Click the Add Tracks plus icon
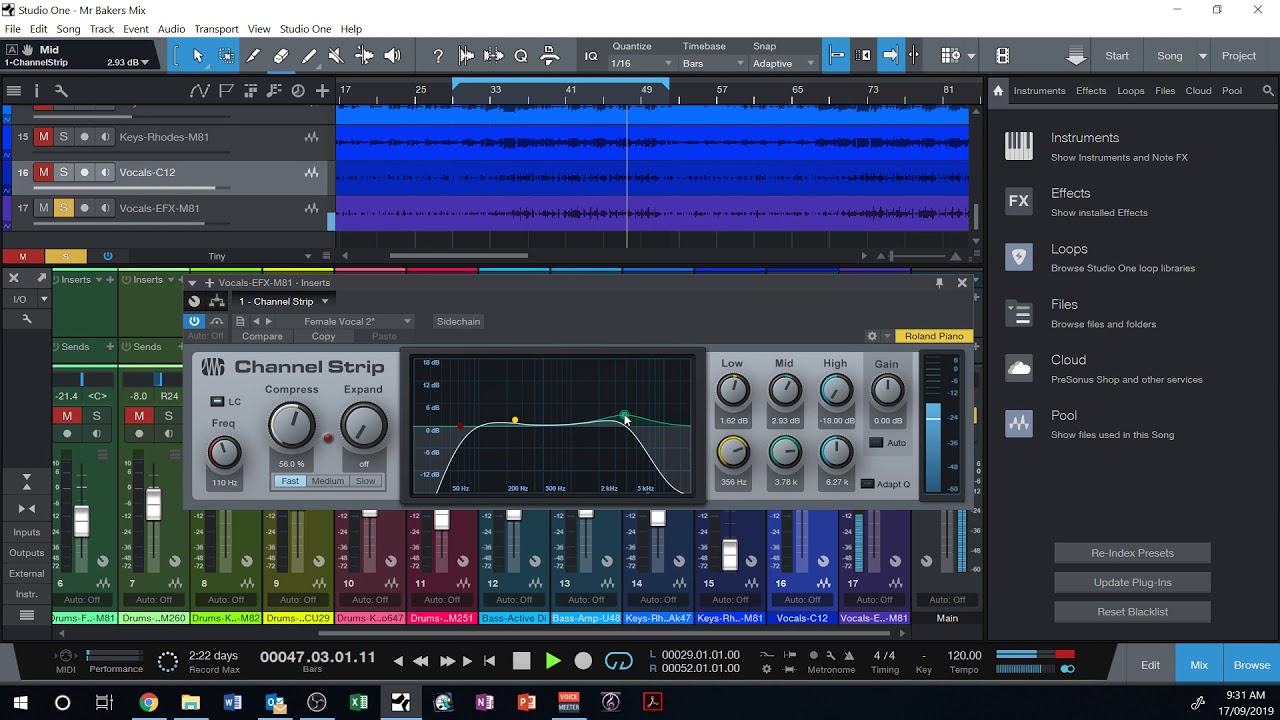This screenshot has height=720, width=1280. click(x=322, y=91)
